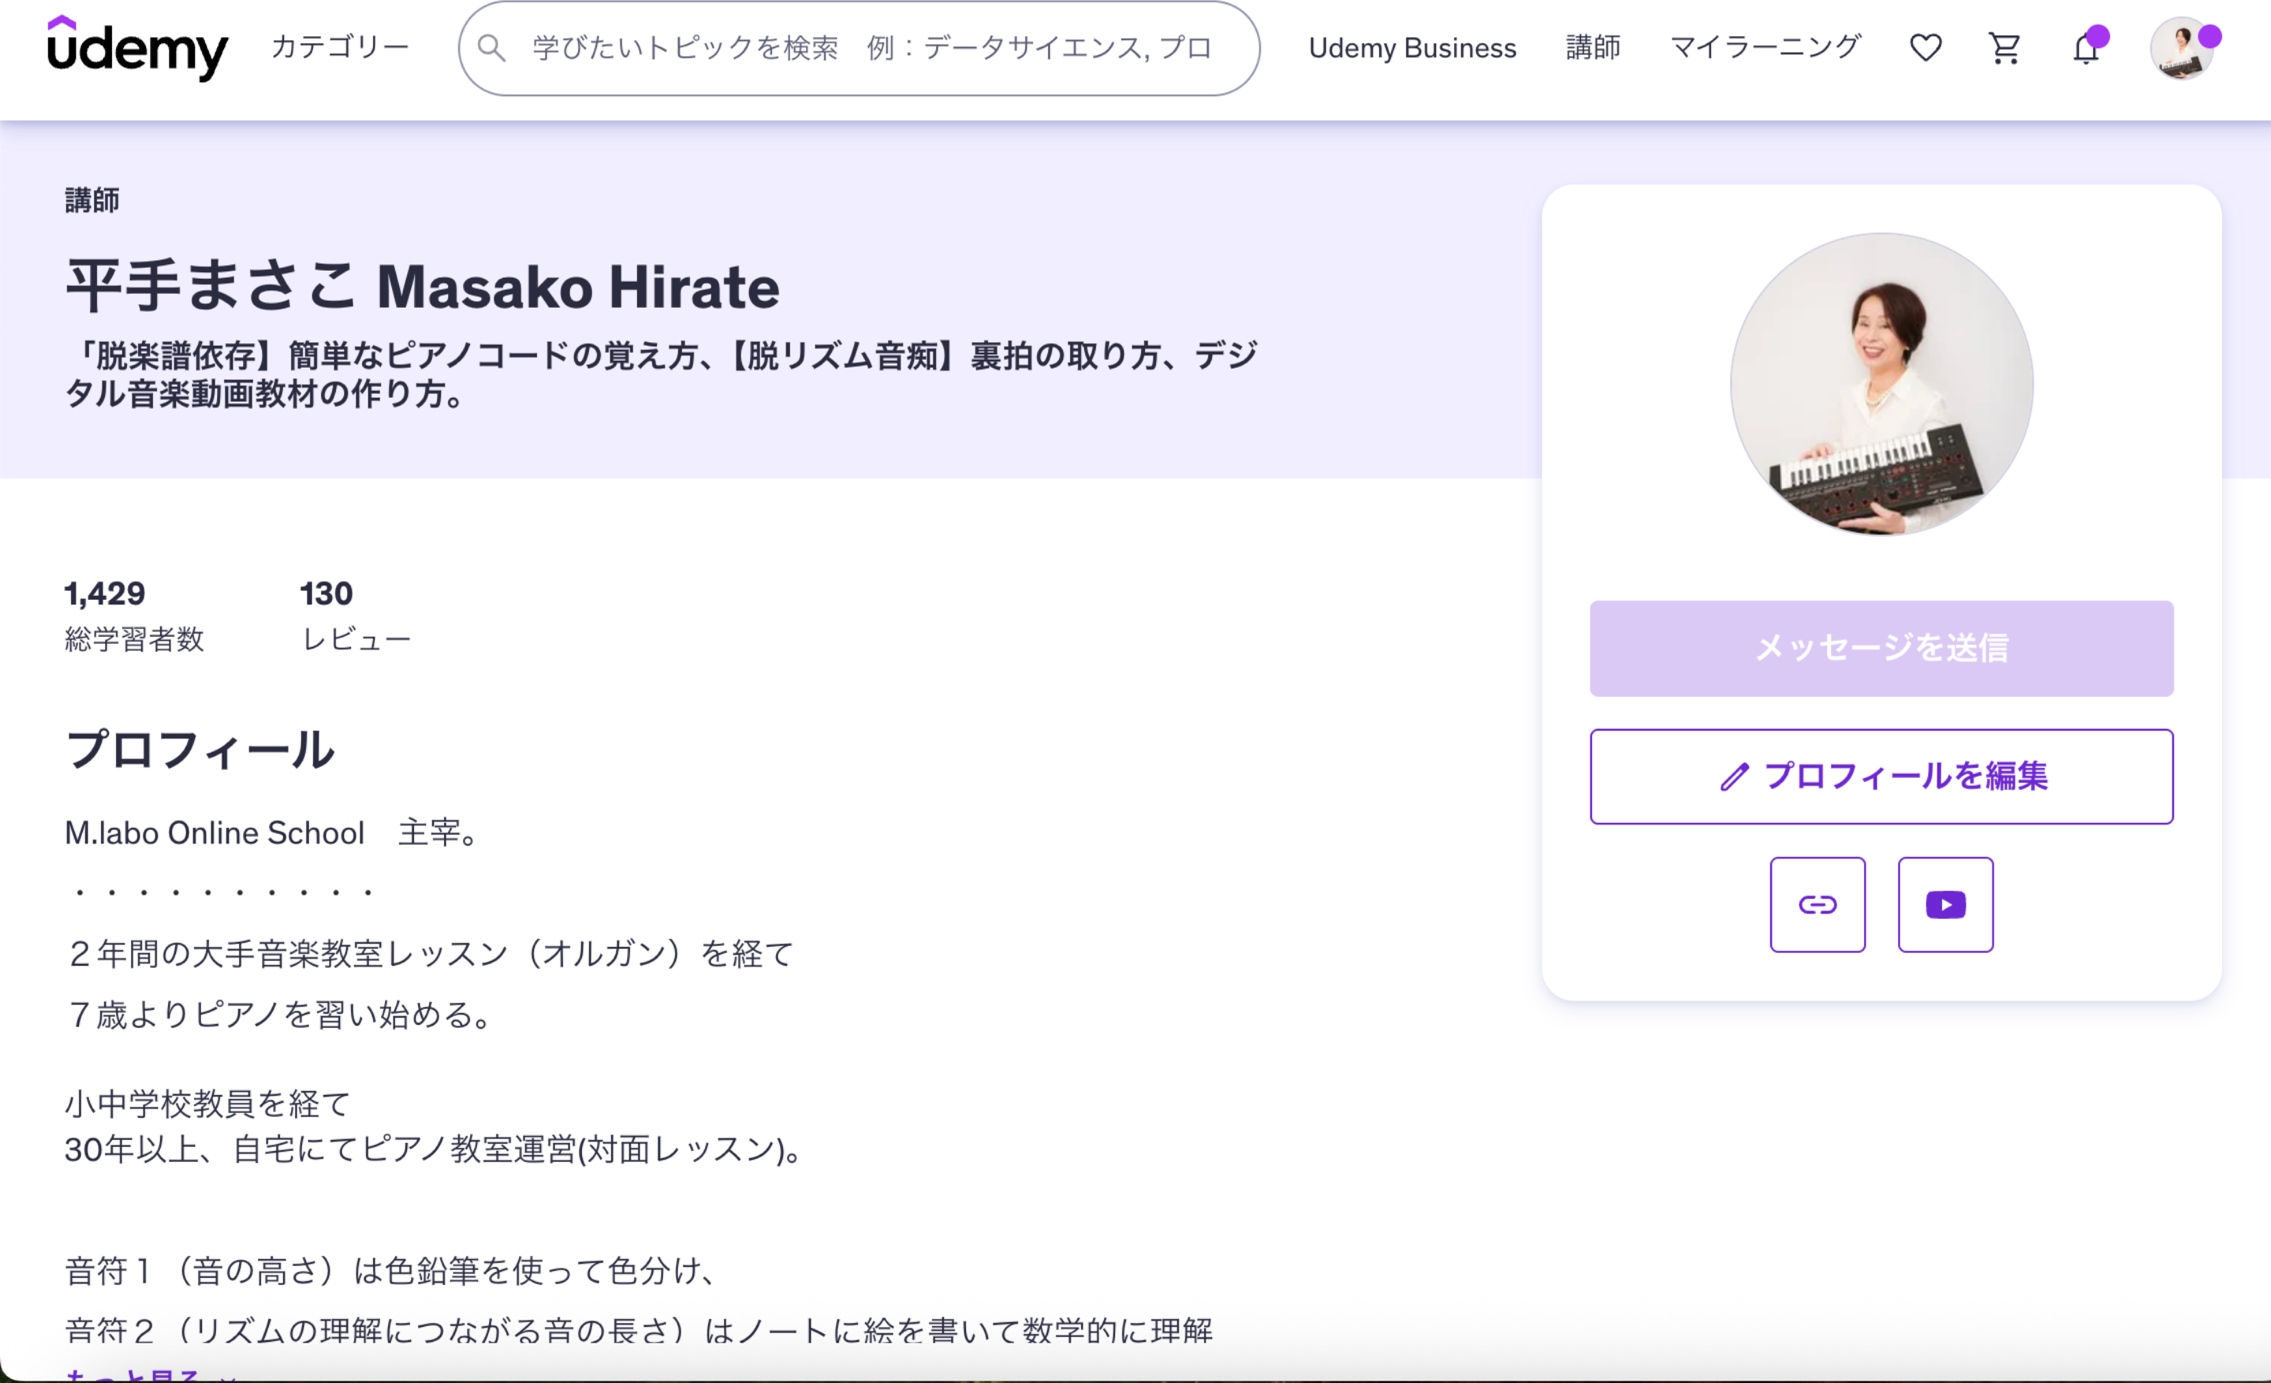This screenshot has height=1383, width=2271.
Task: Open the website link icon
Action: [1817, 904]
